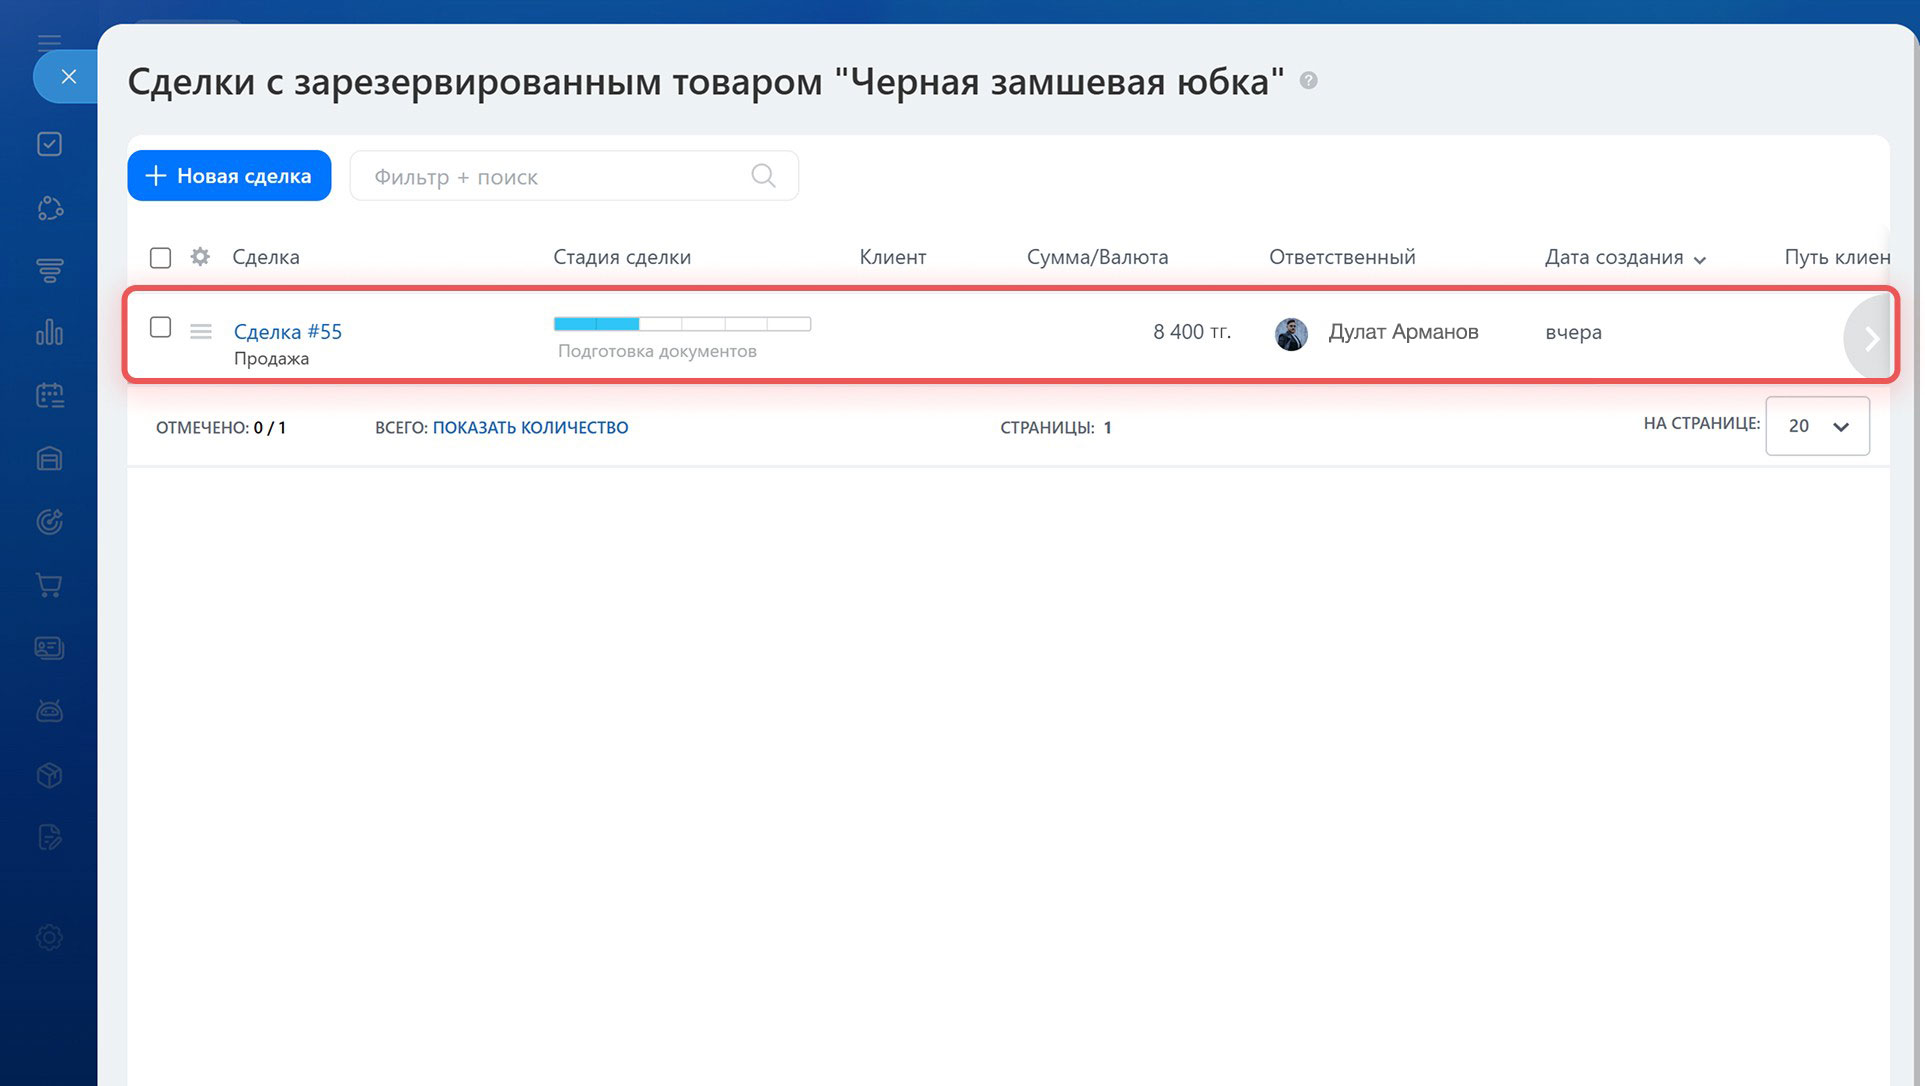The height and width of the screenshot is (1086, 1925).
Task: Open the shopping cart sidebar icon
Action: click(49, 585)
